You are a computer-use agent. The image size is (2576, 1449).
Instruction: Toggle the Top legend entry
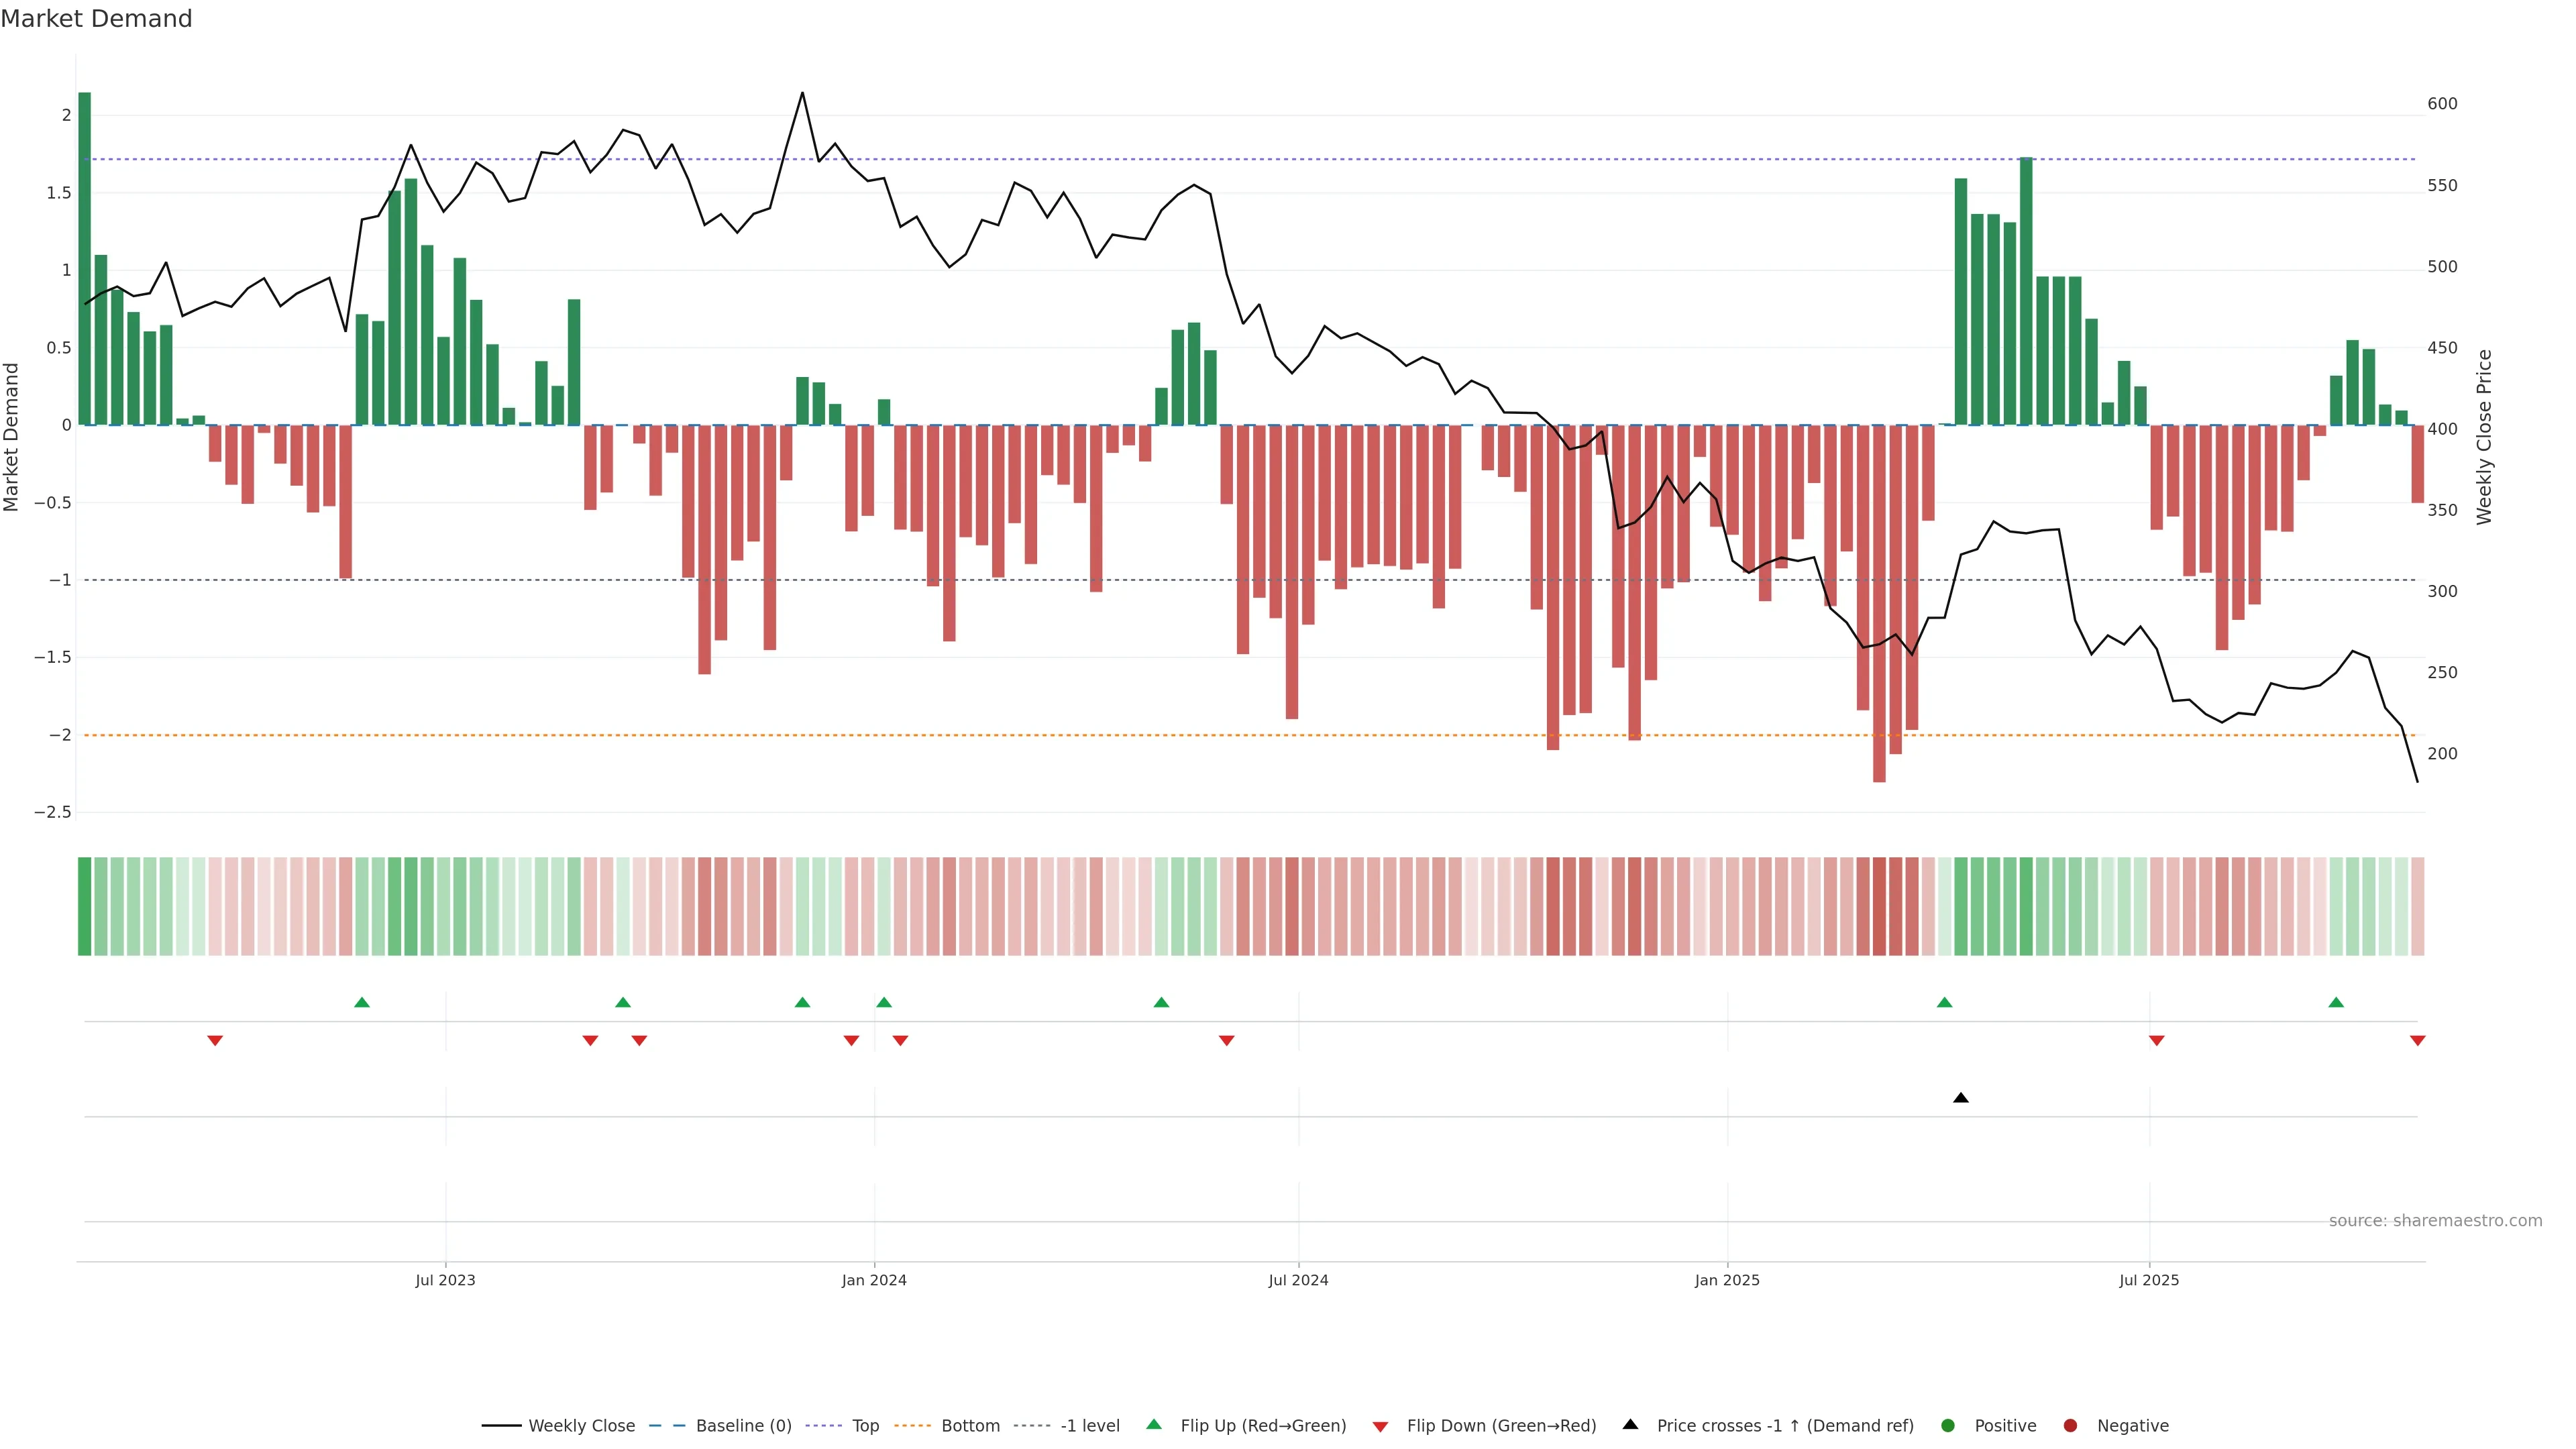[x=865, y=1426]
